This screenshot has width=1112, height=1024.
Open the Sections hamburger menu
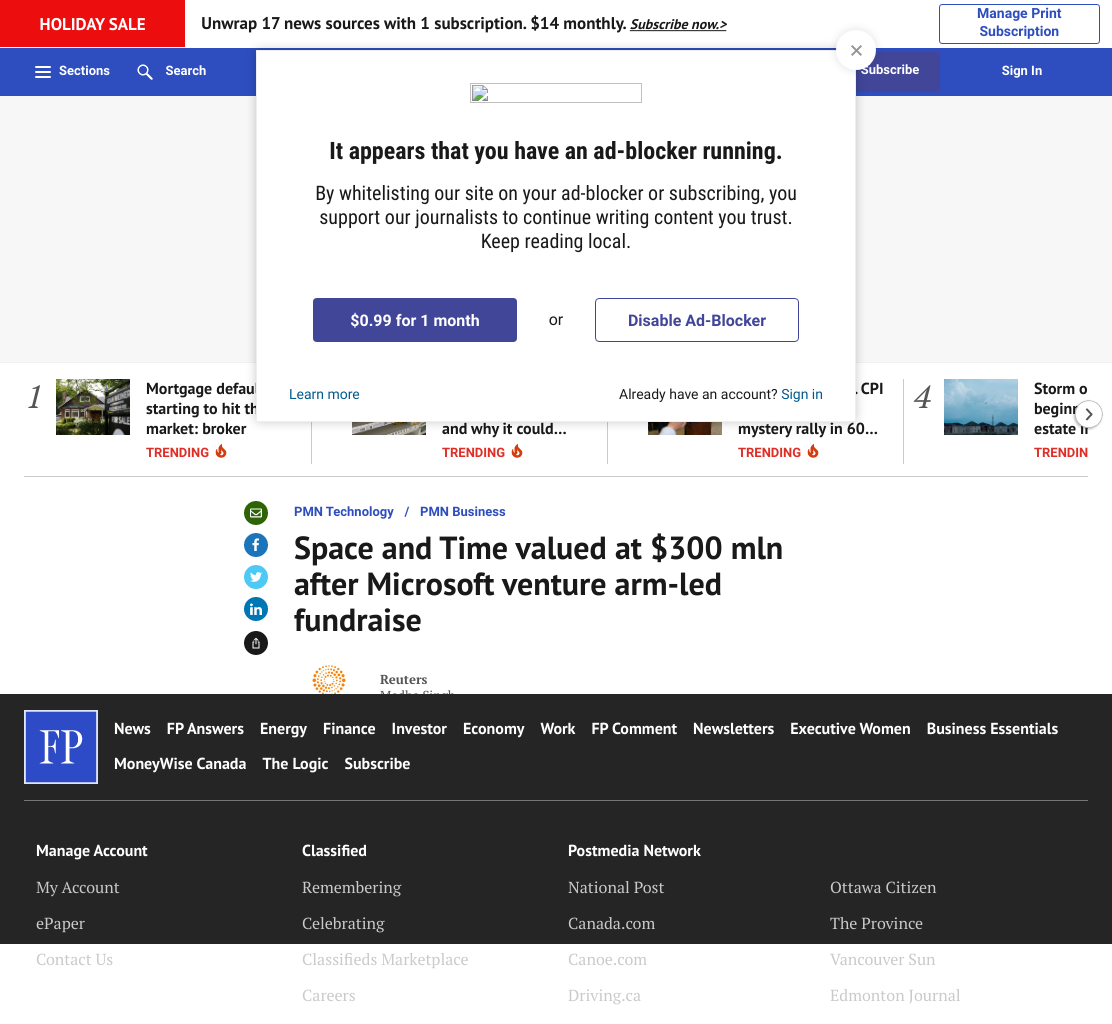click(72, 71)
